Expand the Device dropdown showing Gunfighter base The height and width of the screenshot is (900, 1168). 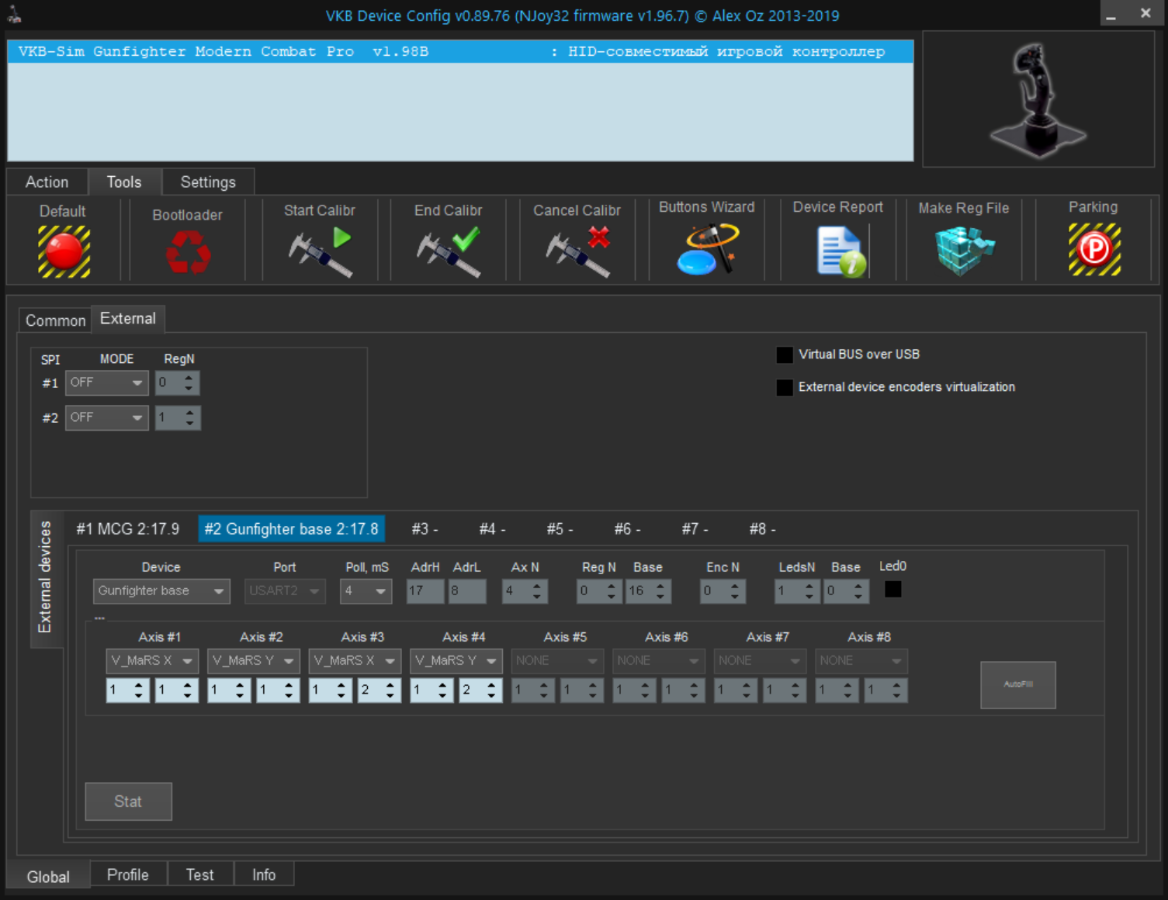point(162,591)
